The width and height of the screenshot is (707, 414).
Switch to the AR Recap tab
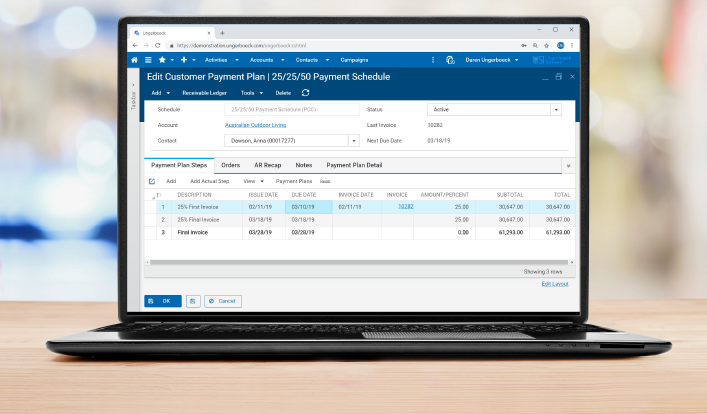(268, 165)
